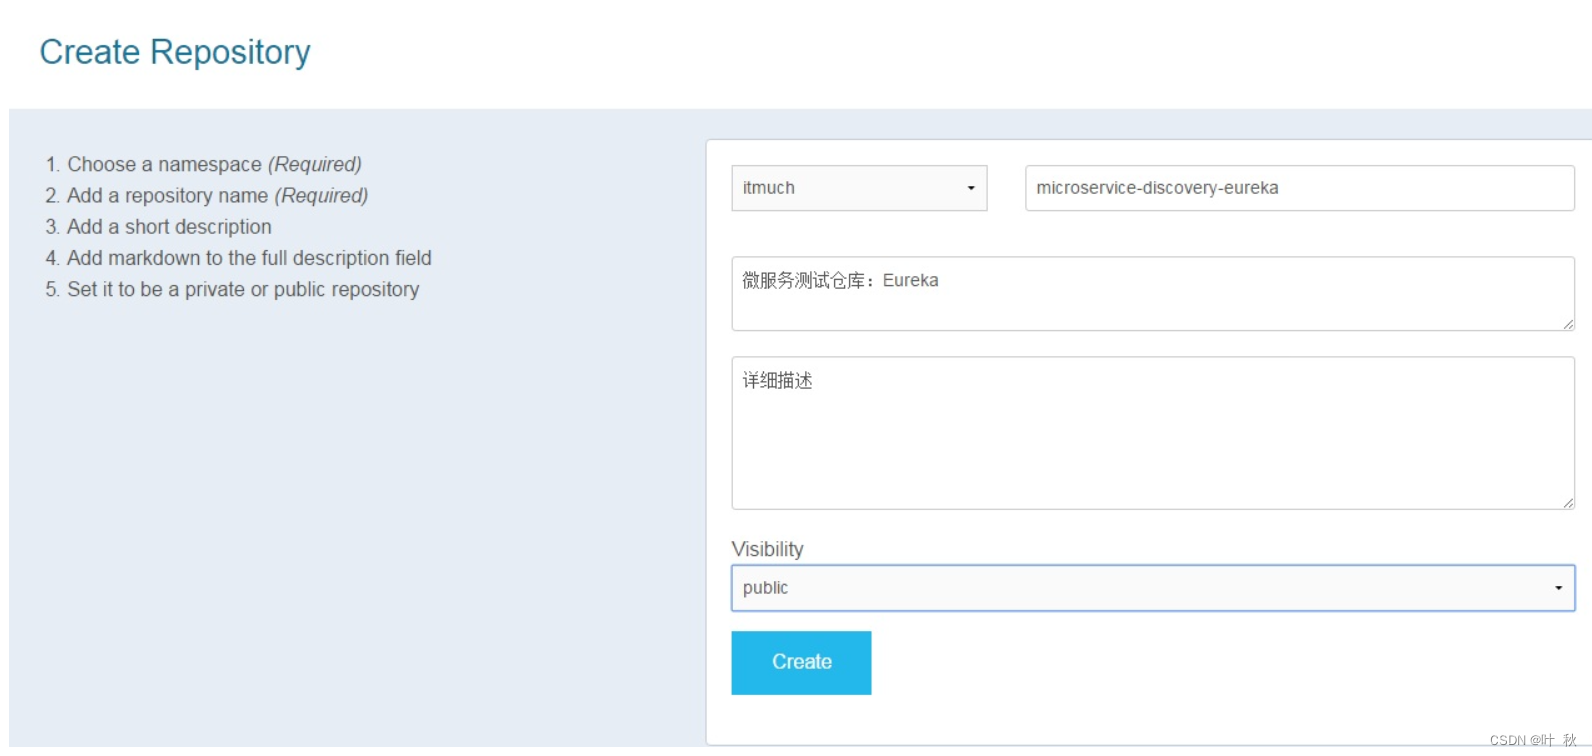Click the Create Repository heading

click(x=175, y=52)
